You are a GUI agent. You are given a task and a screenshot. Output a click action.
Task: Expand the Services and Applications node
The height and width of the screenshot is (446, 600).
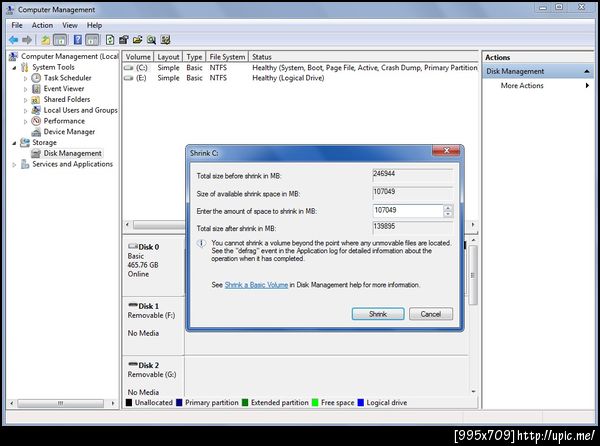14,165
